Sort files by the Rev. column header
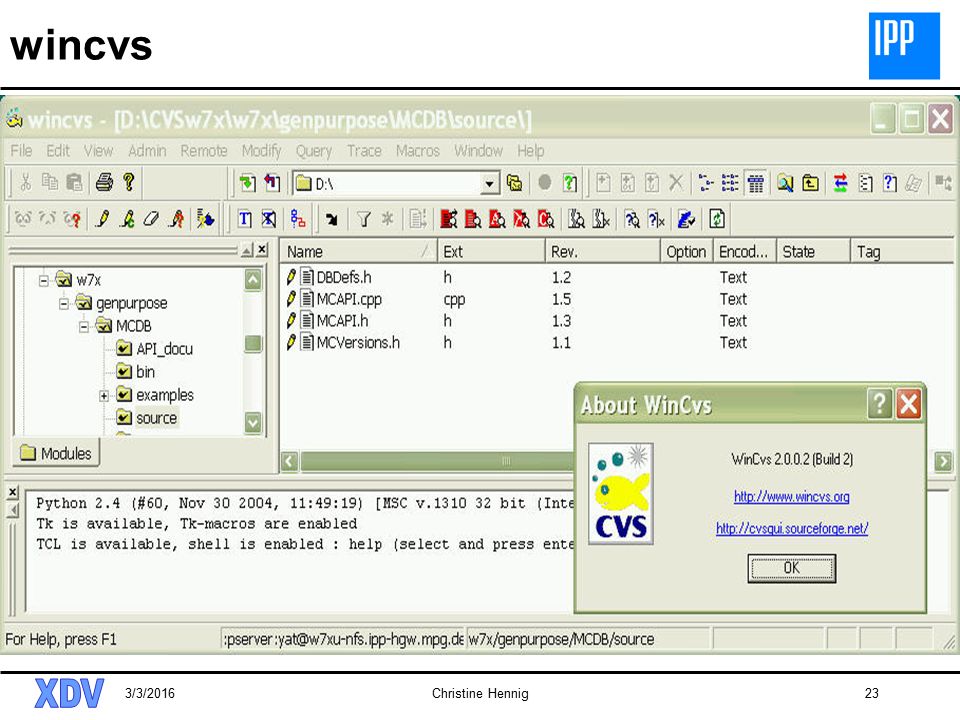The image size is (960, 720). tap(602, 252)
